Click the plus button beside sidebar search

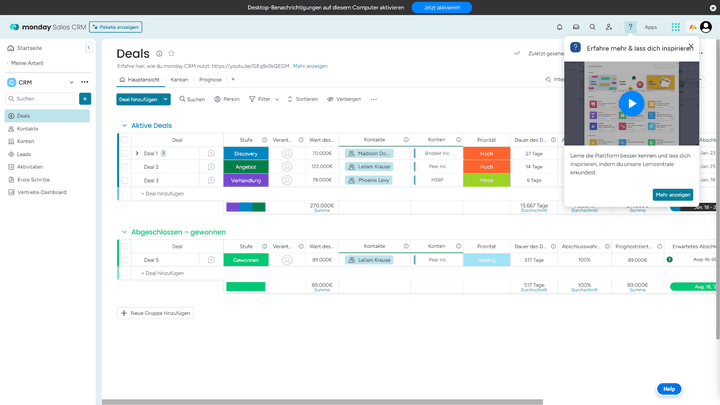85,99
